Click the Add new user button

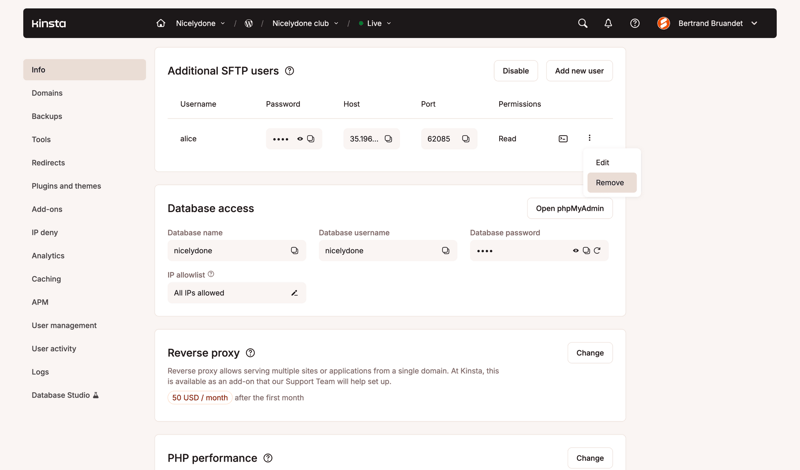point(579,71)
